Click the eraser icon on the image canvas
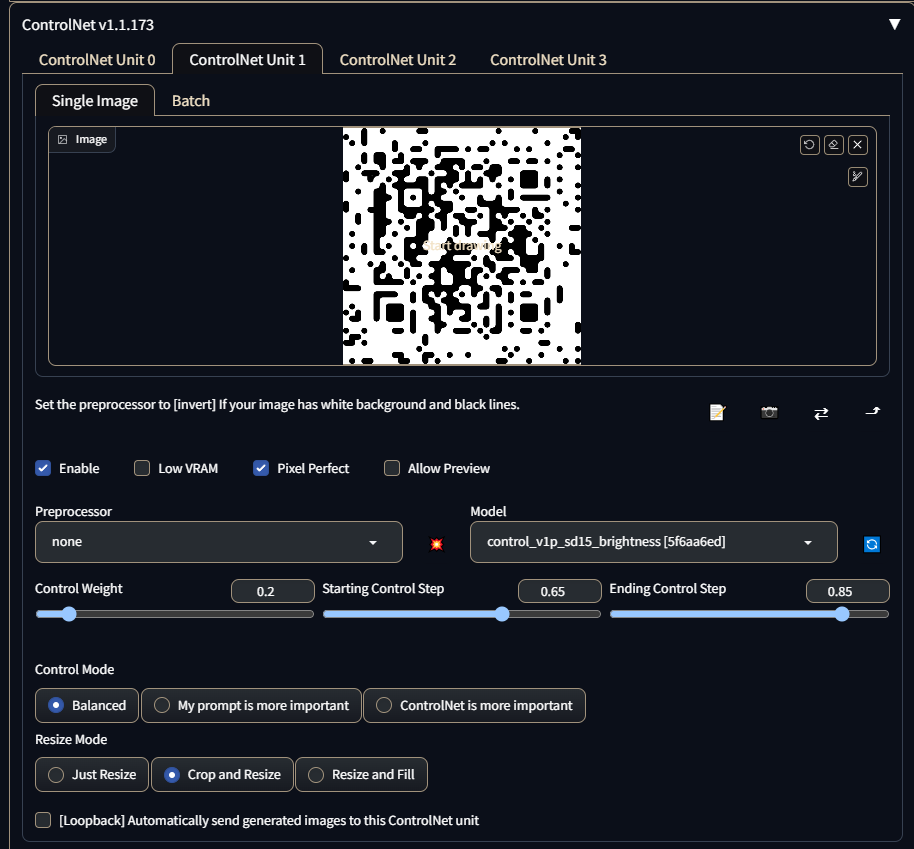 coord(834,145)
